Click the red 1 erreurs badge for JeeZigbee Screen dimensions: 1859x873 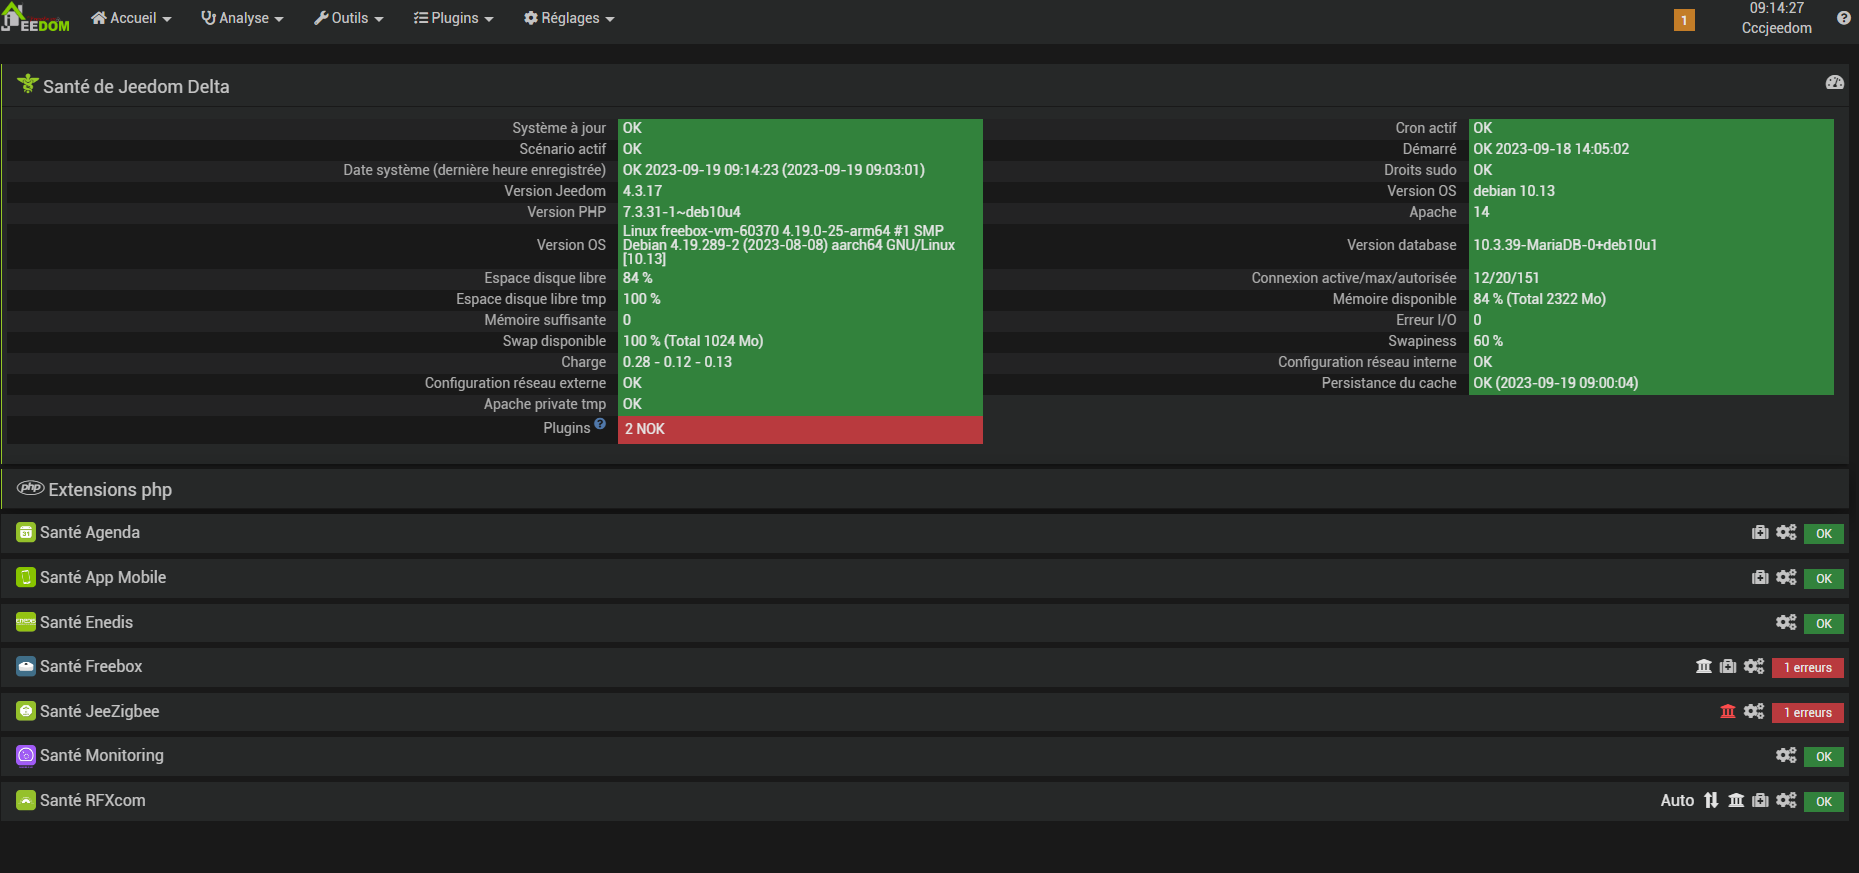(1808, 713)
